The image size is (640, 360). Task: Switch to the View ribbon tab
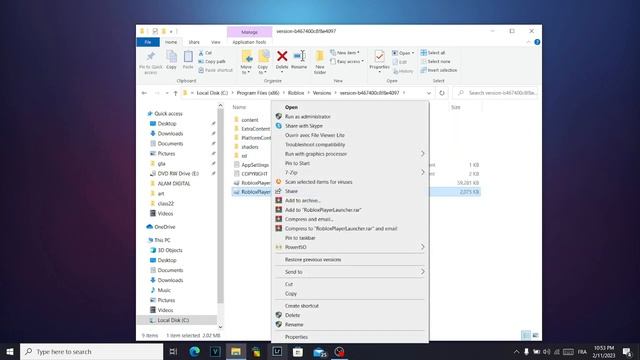pyautogui.click(x=216, y=42)
